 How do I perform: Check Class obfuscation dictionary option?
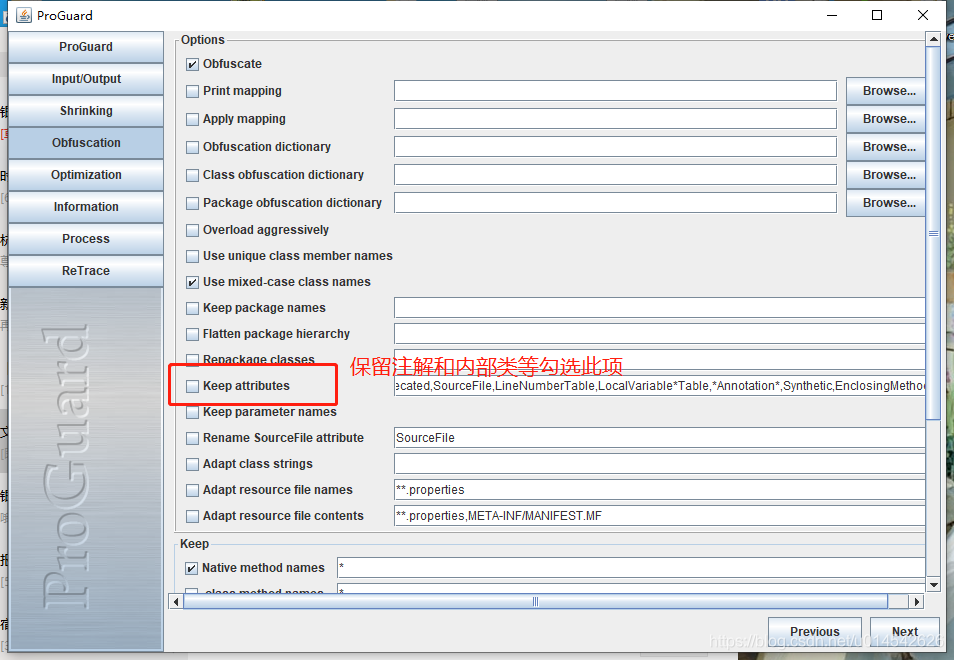(192, 175)
